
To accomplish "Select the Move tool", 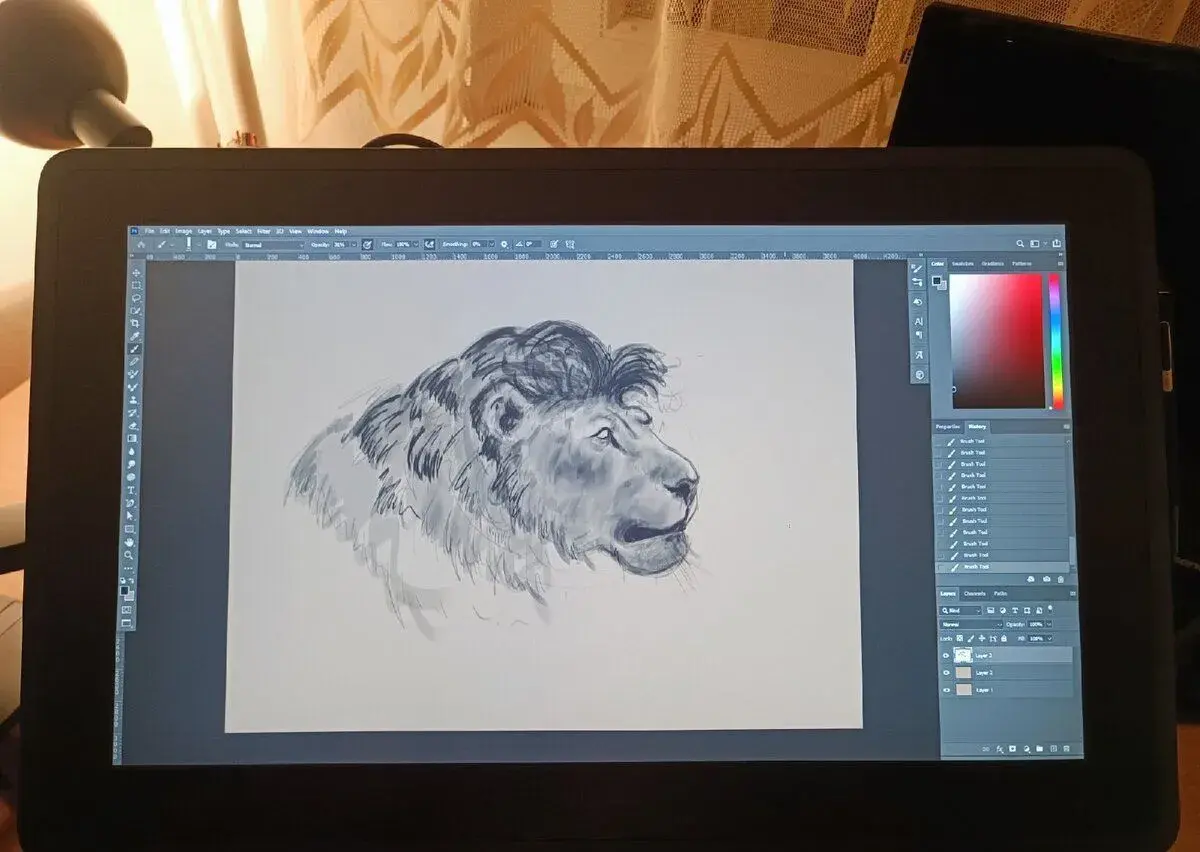I will (x=137, y=272).
